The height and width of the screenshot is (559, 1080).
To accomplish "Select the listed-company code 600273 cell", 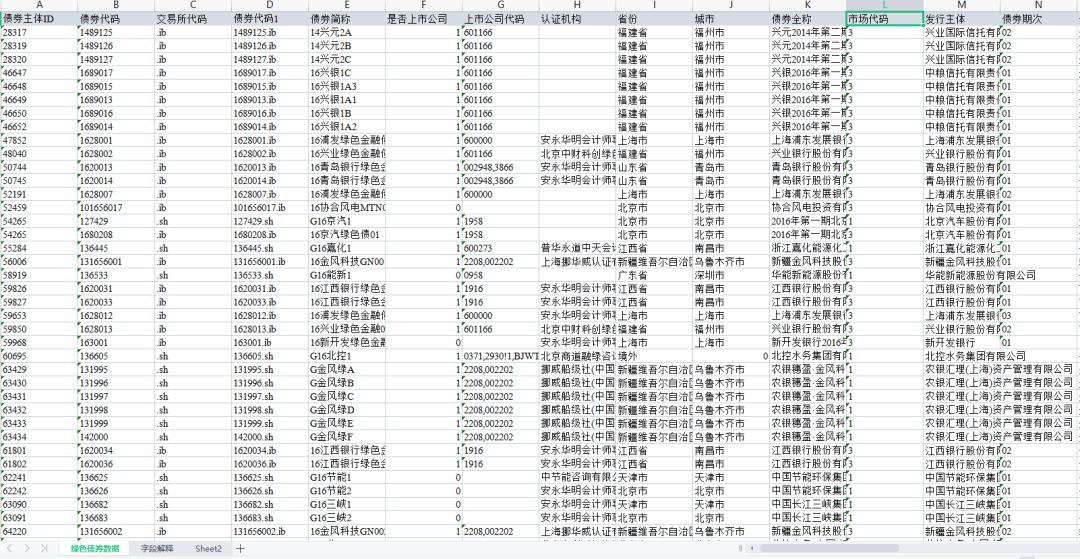I will click(x=501, y=249).
